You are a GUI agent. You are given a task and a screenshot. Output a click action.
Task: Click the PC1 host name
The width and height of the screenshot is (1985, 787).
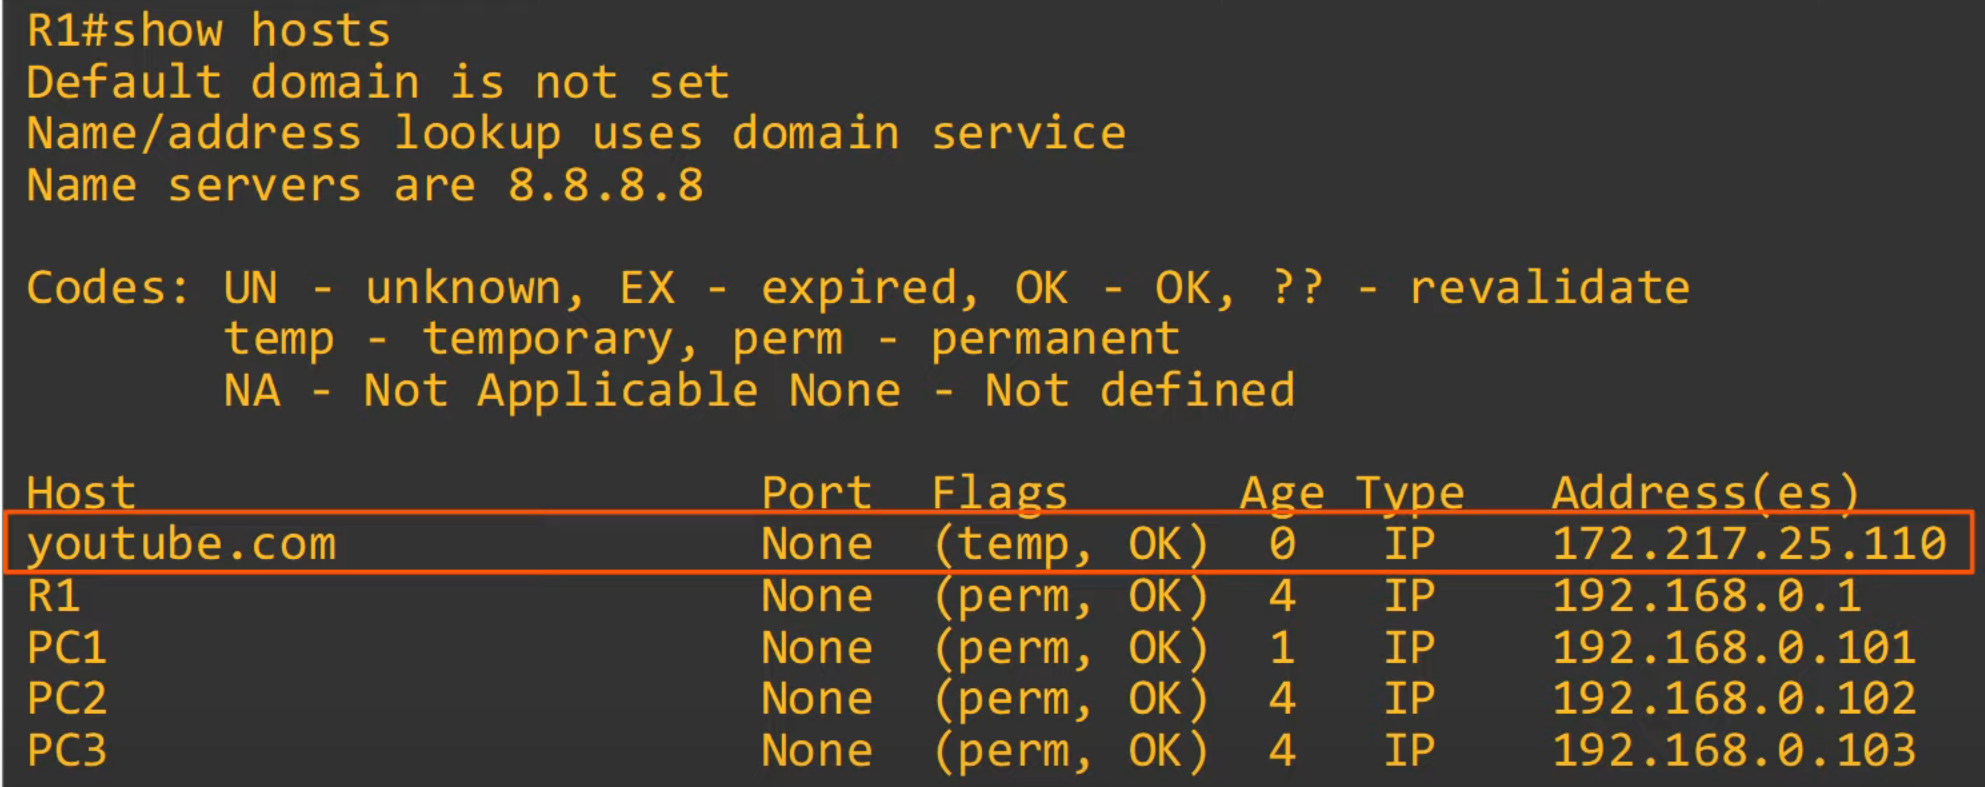click(66, 648)
